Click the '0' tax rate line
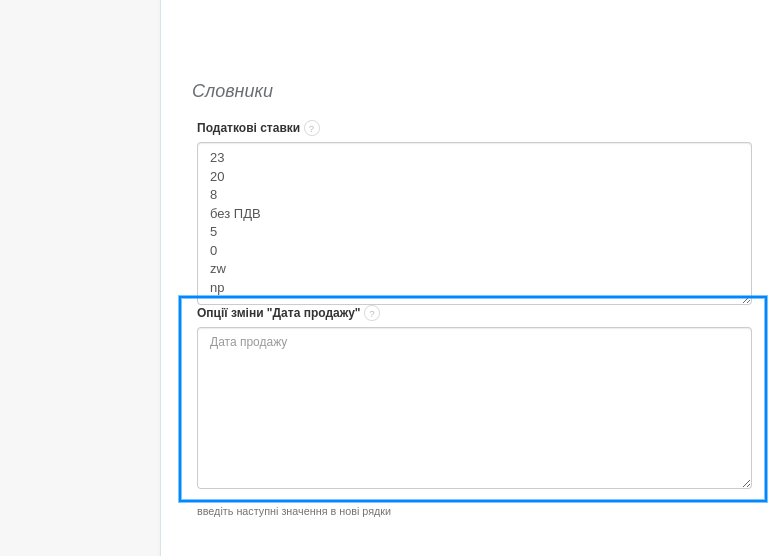This screenshot has height=556, width=778. [214, 251]
